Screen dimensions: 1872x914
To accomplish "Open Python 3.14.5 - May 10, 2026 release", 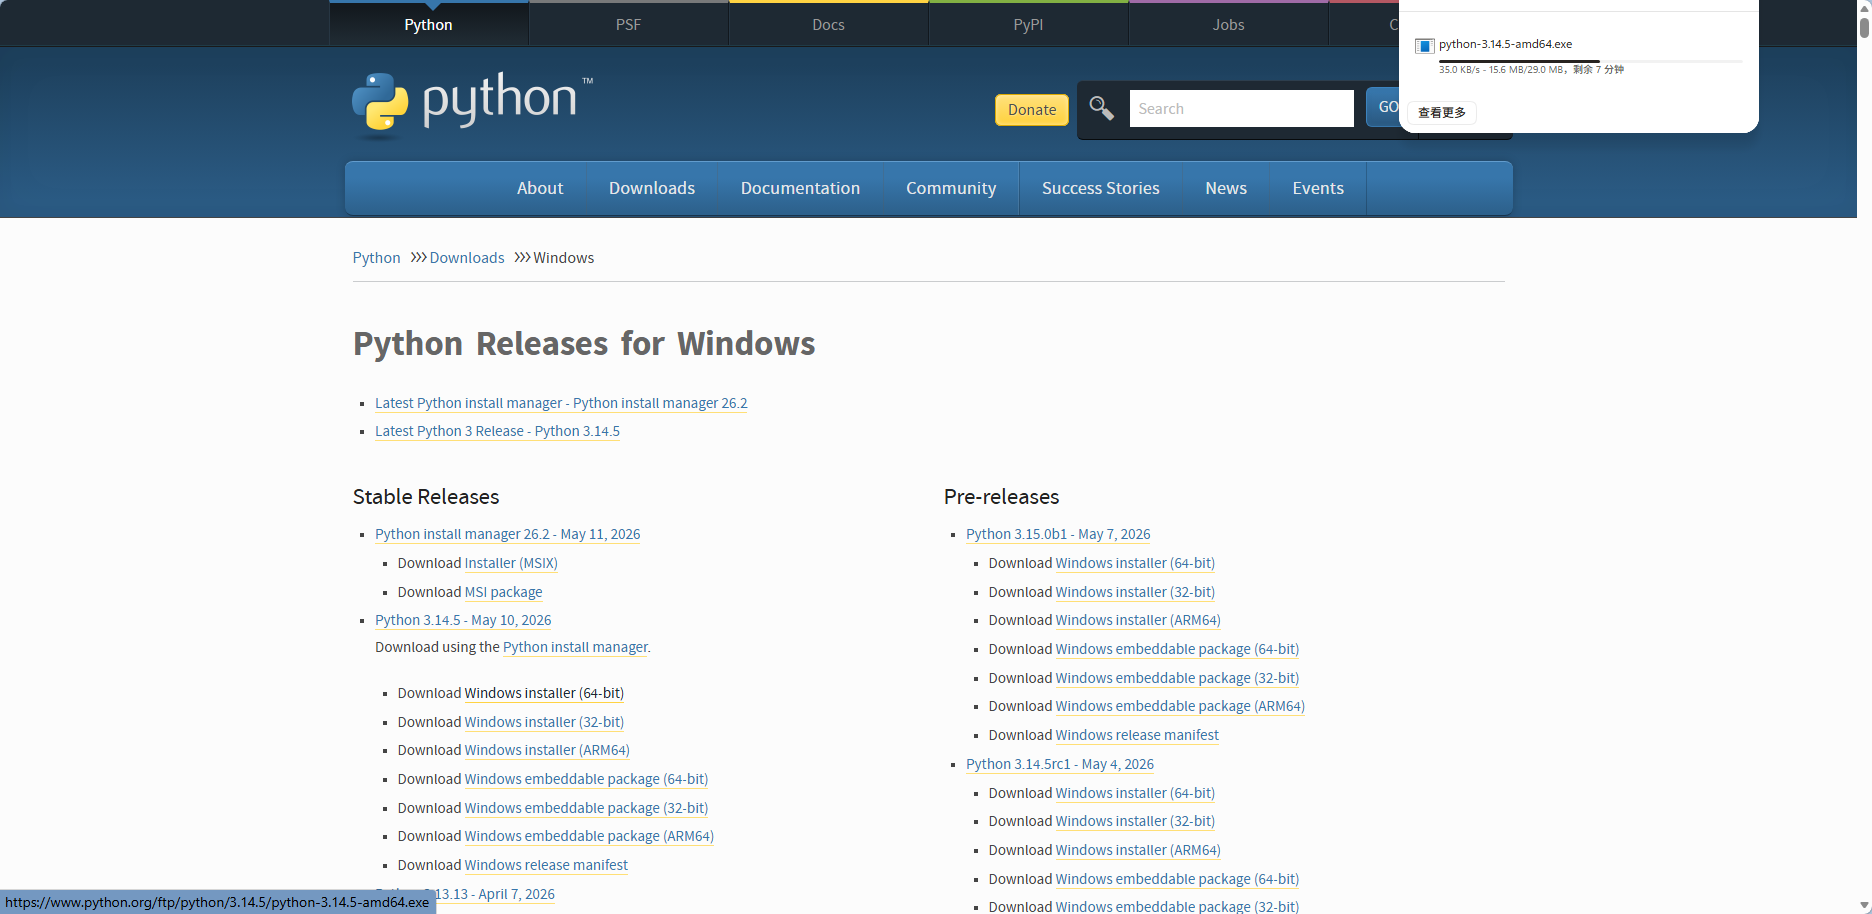I will click(x=463, y=620).
